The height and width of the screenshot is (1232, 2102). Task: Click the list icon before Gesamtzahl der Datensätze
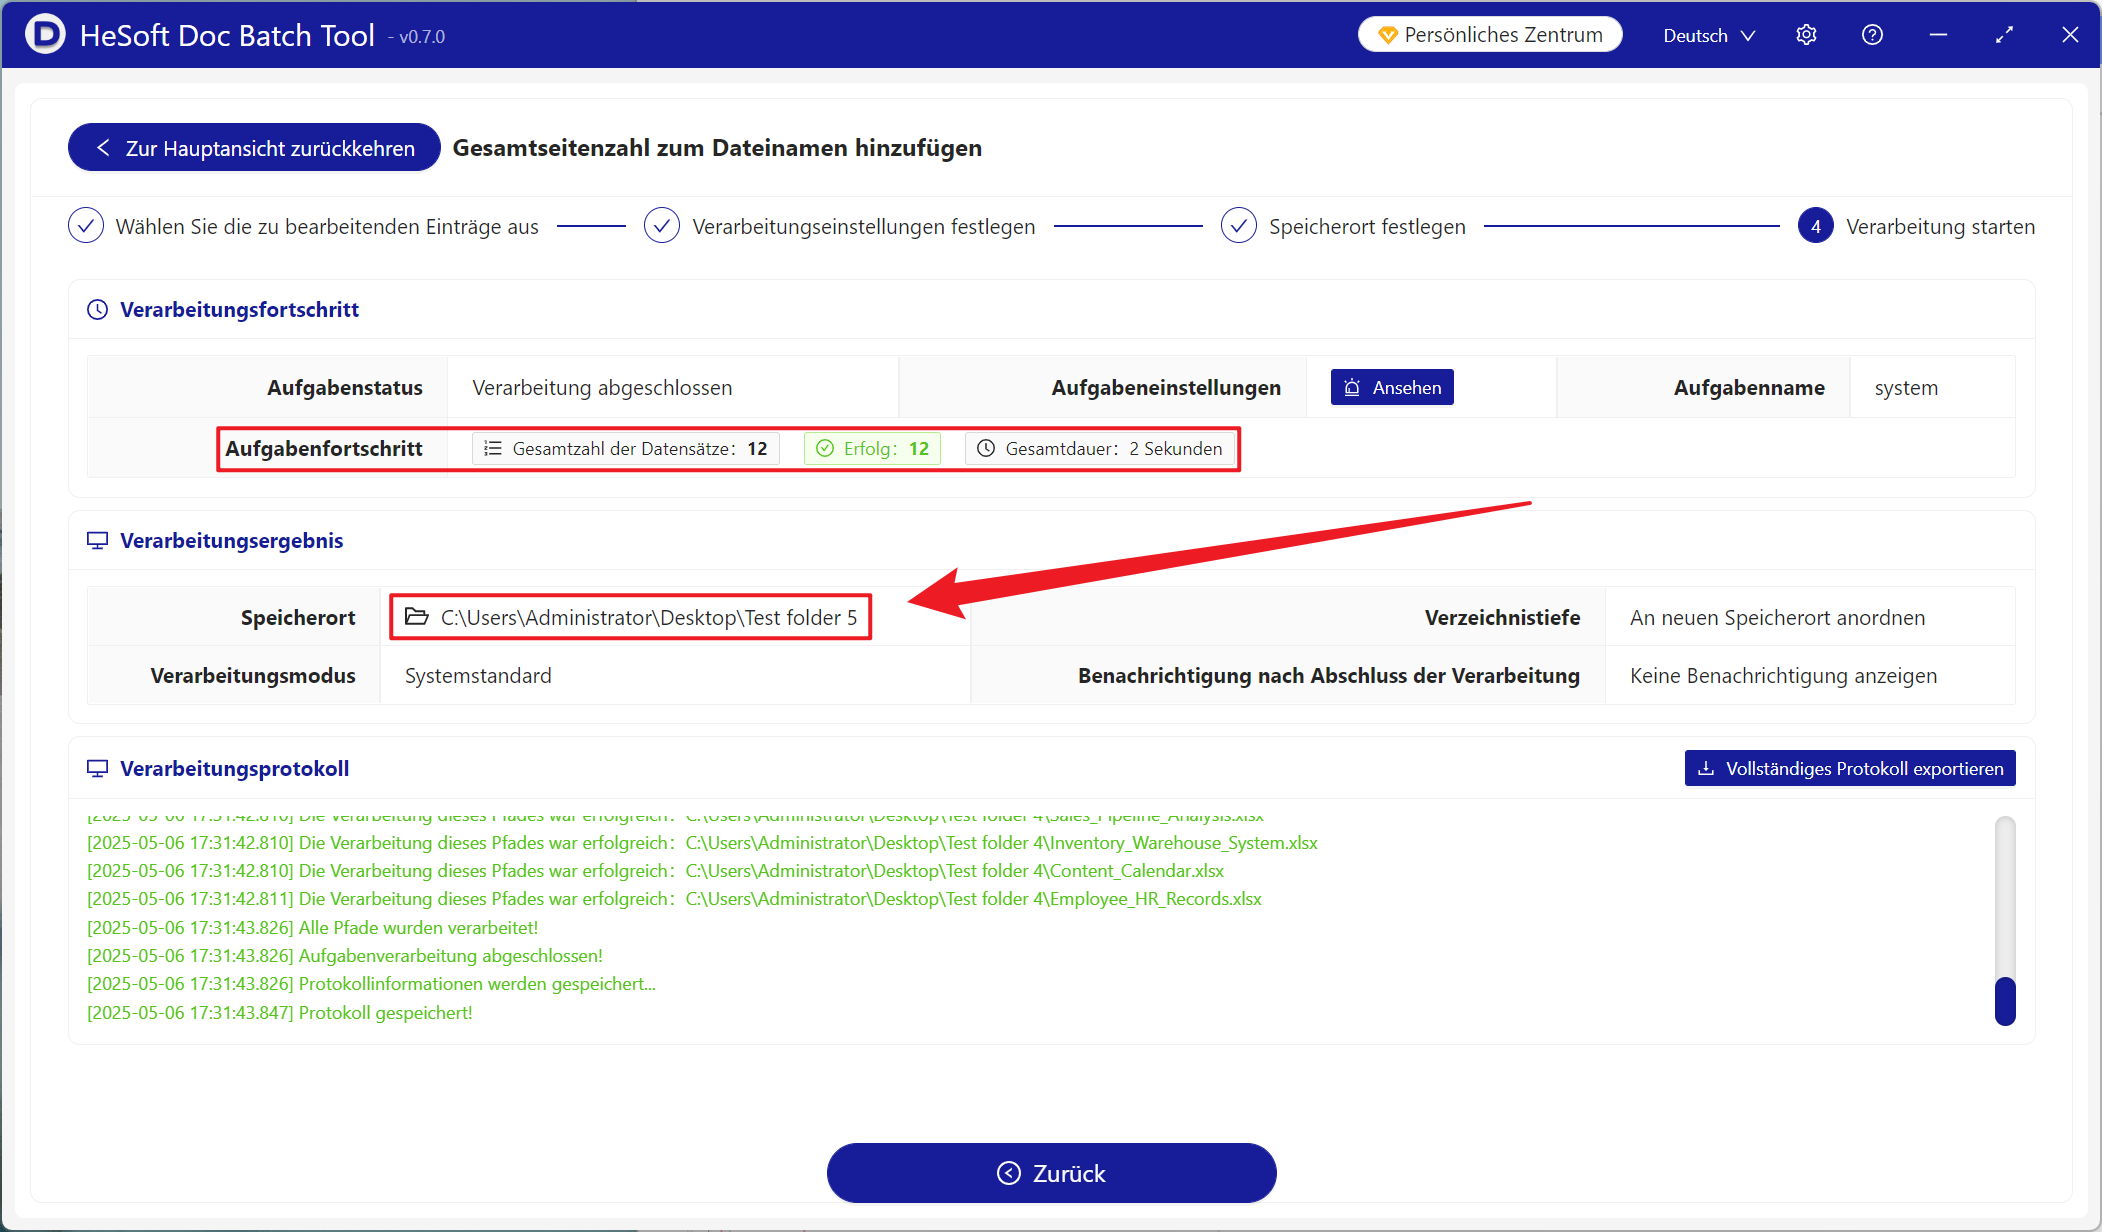point(493,448)
